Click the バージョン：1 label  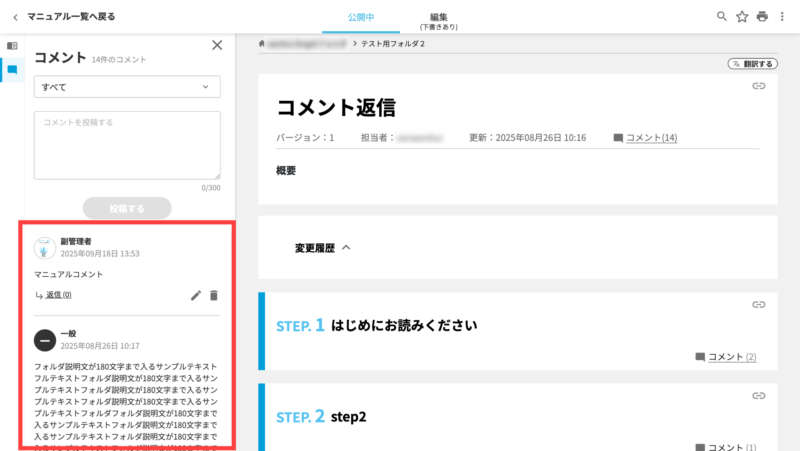(305, 138)
